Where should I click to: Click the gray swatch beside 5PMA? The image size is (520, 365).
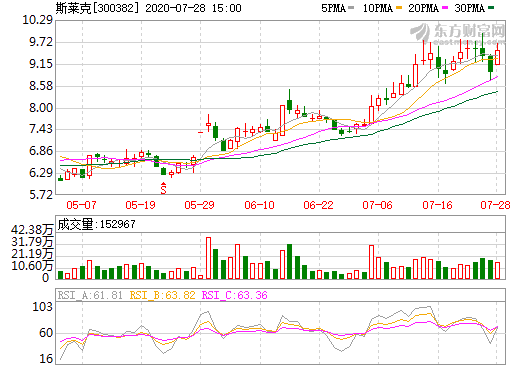pos(351,7)
